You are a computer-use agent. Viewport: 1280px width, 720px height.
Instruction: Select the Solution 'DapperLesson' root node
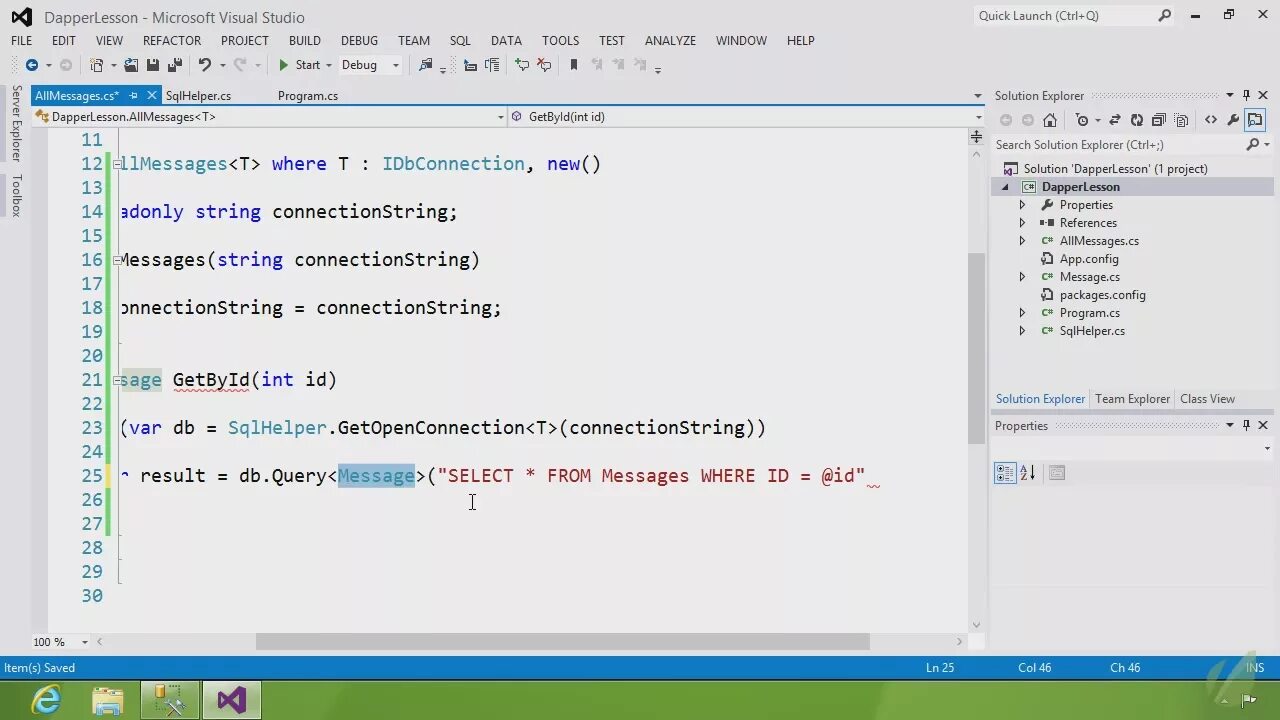tap(1115, 169)
